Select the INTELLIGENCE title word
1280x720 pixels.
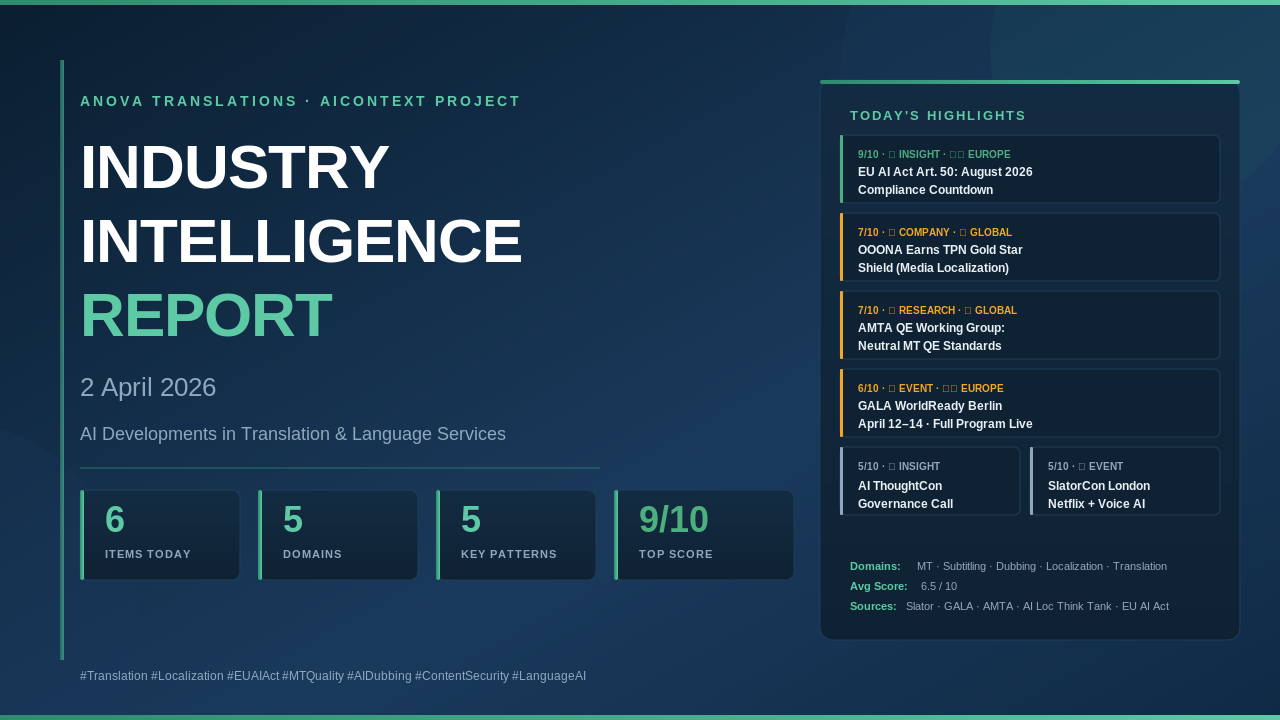click(301, 241)
